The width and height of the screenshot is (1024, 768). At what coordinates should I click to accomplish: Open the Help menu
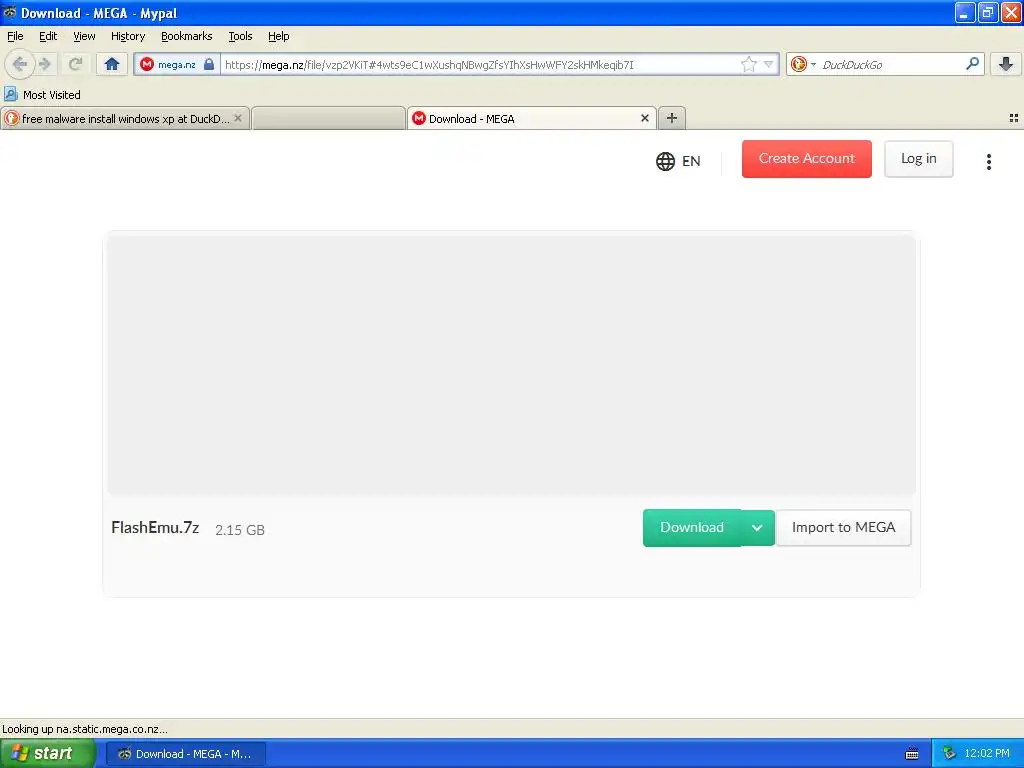[x=279, y=36]
